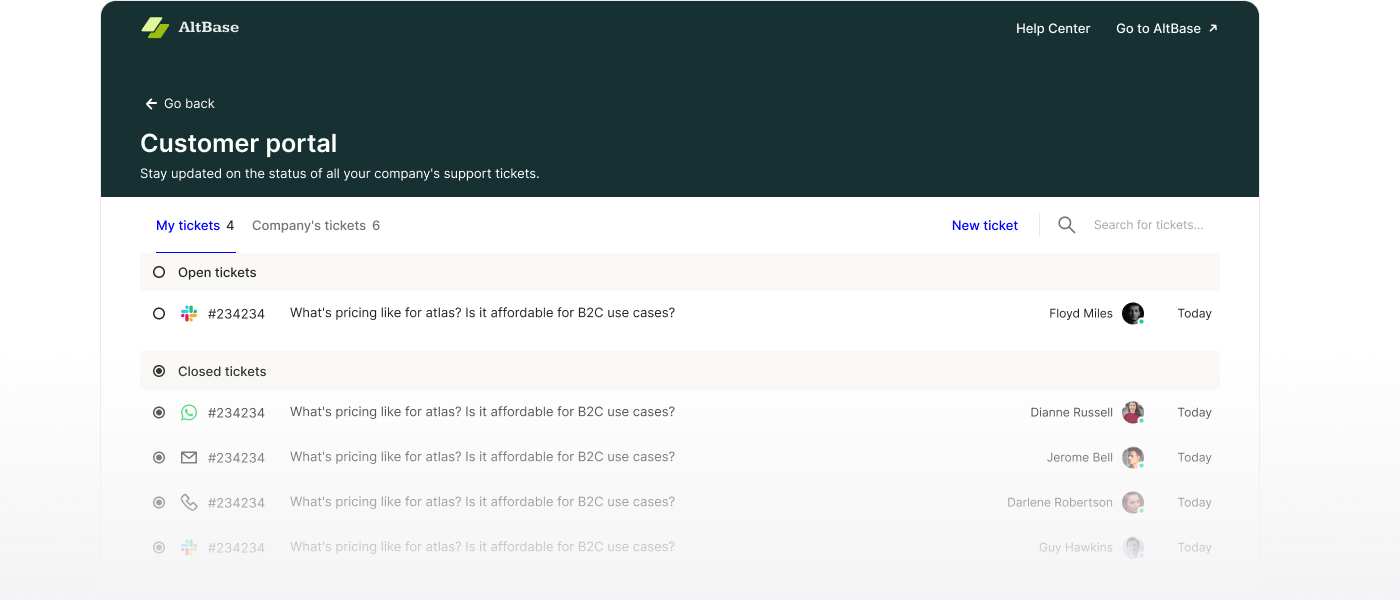Click the closed status circle on Jerome Bell's ticket
1400x600 pixels.
point(159,457)
